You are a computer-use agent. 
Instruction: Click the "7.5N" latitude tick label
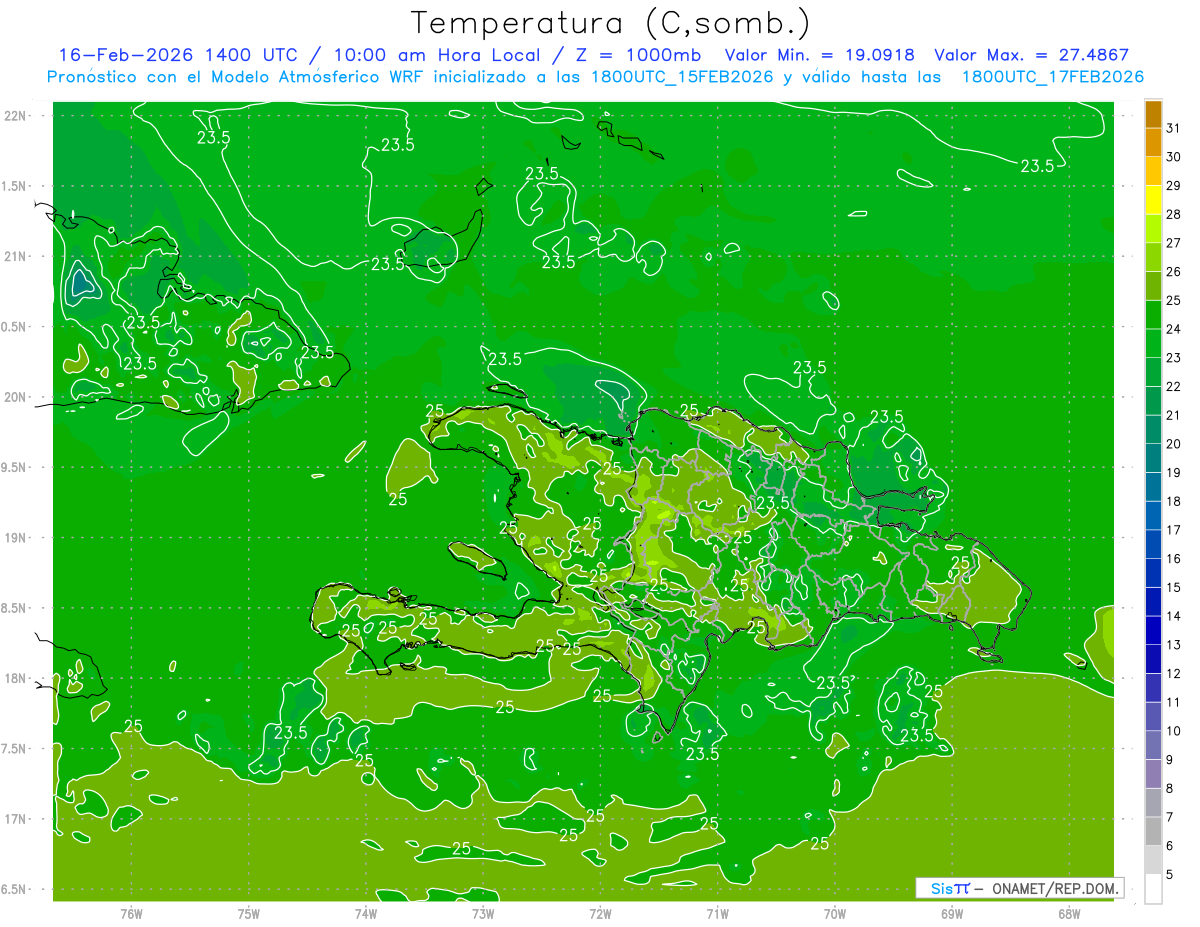(15, 749)
